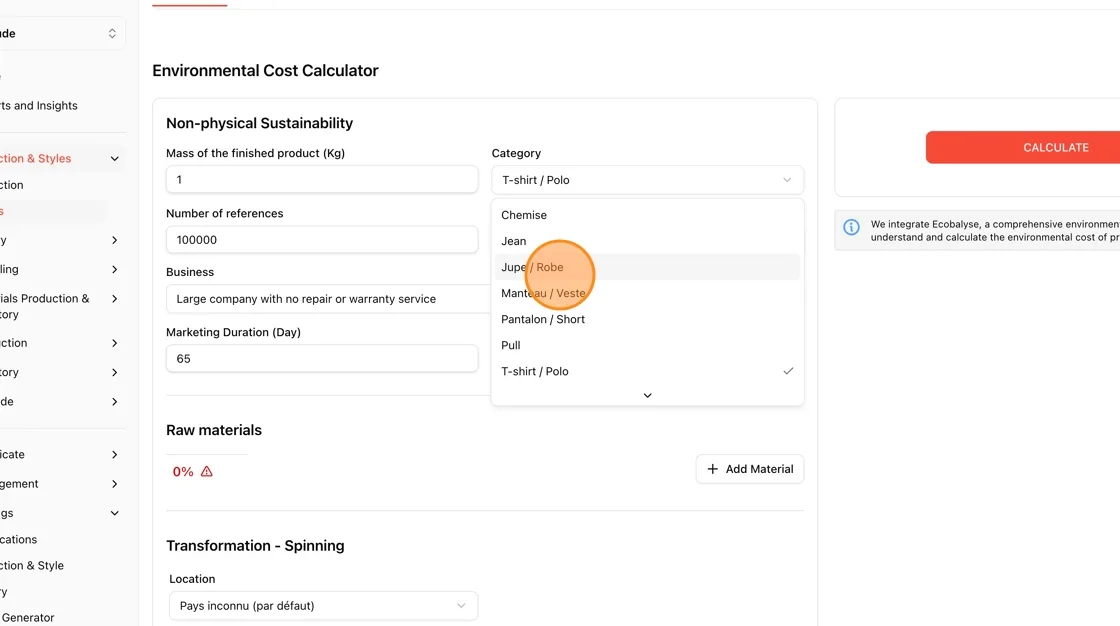Screen dimensions: 1120x626
Task: Open the Business dropdown
Action: [329, 299]
